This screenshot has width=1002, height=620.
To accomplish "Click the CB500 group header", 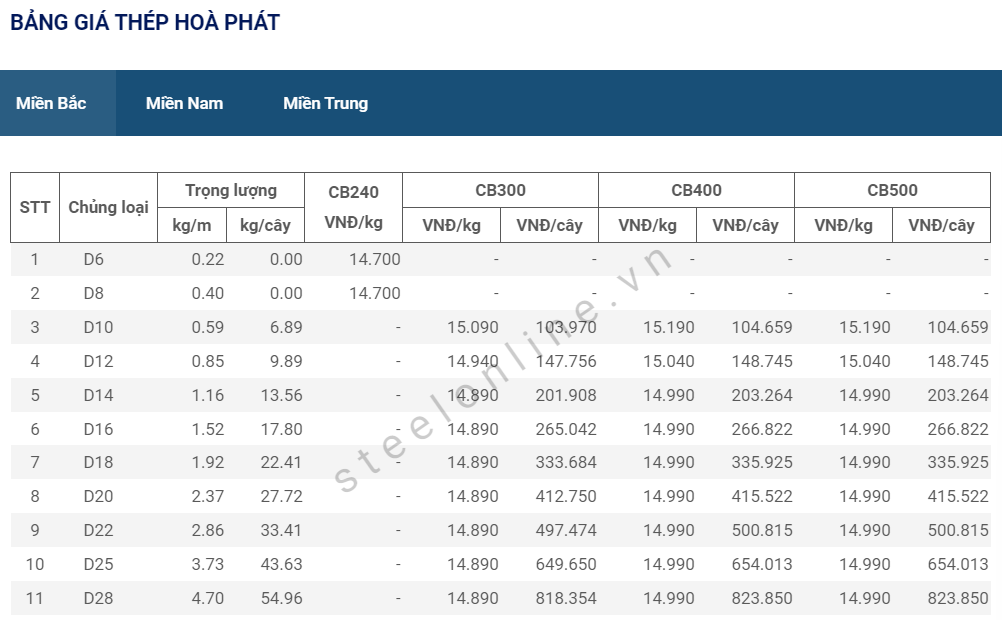I will coord(892,190).
